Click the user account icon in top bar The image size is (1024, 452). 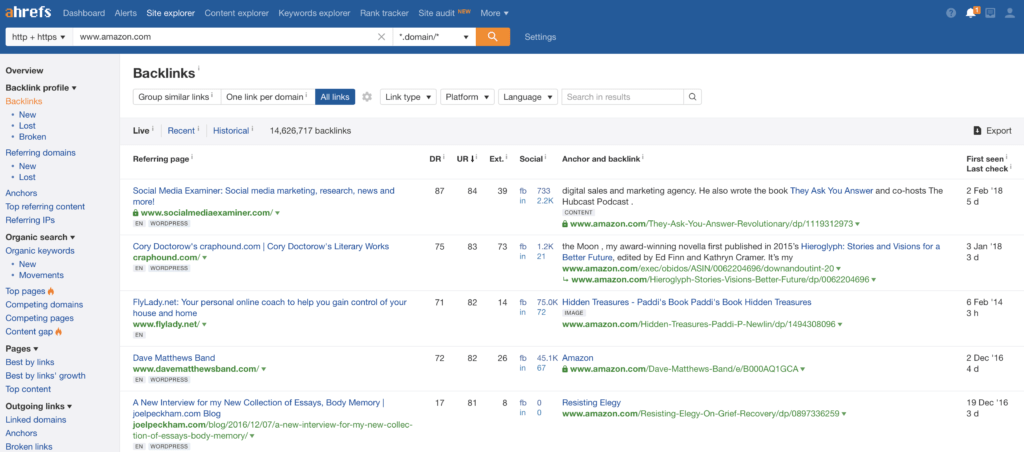click(1010, 13)
